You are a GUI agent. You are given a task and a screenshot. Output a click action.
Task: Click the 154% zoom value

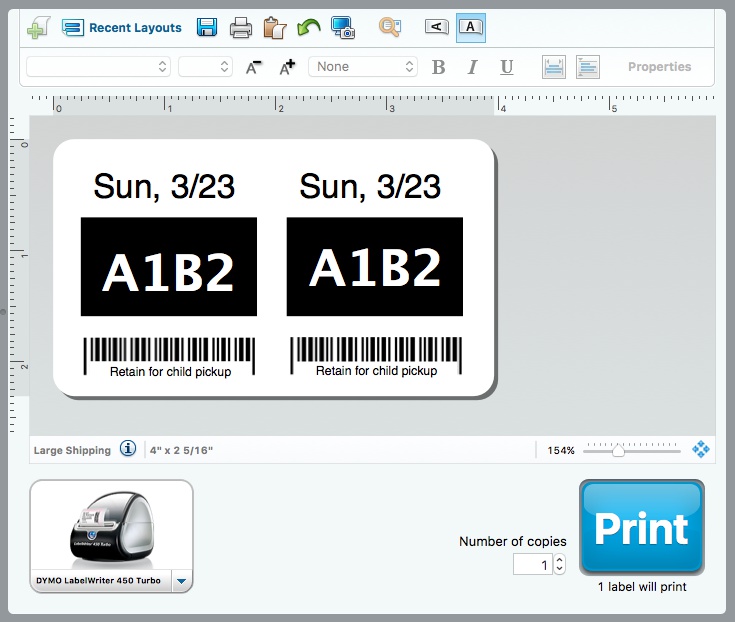(x=561, y=450)
